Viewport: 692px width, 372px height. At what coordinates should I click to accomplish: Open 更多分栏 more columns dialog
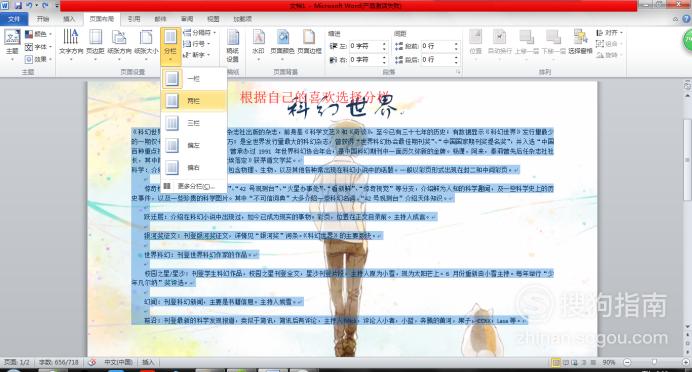[x=194, y=186]
